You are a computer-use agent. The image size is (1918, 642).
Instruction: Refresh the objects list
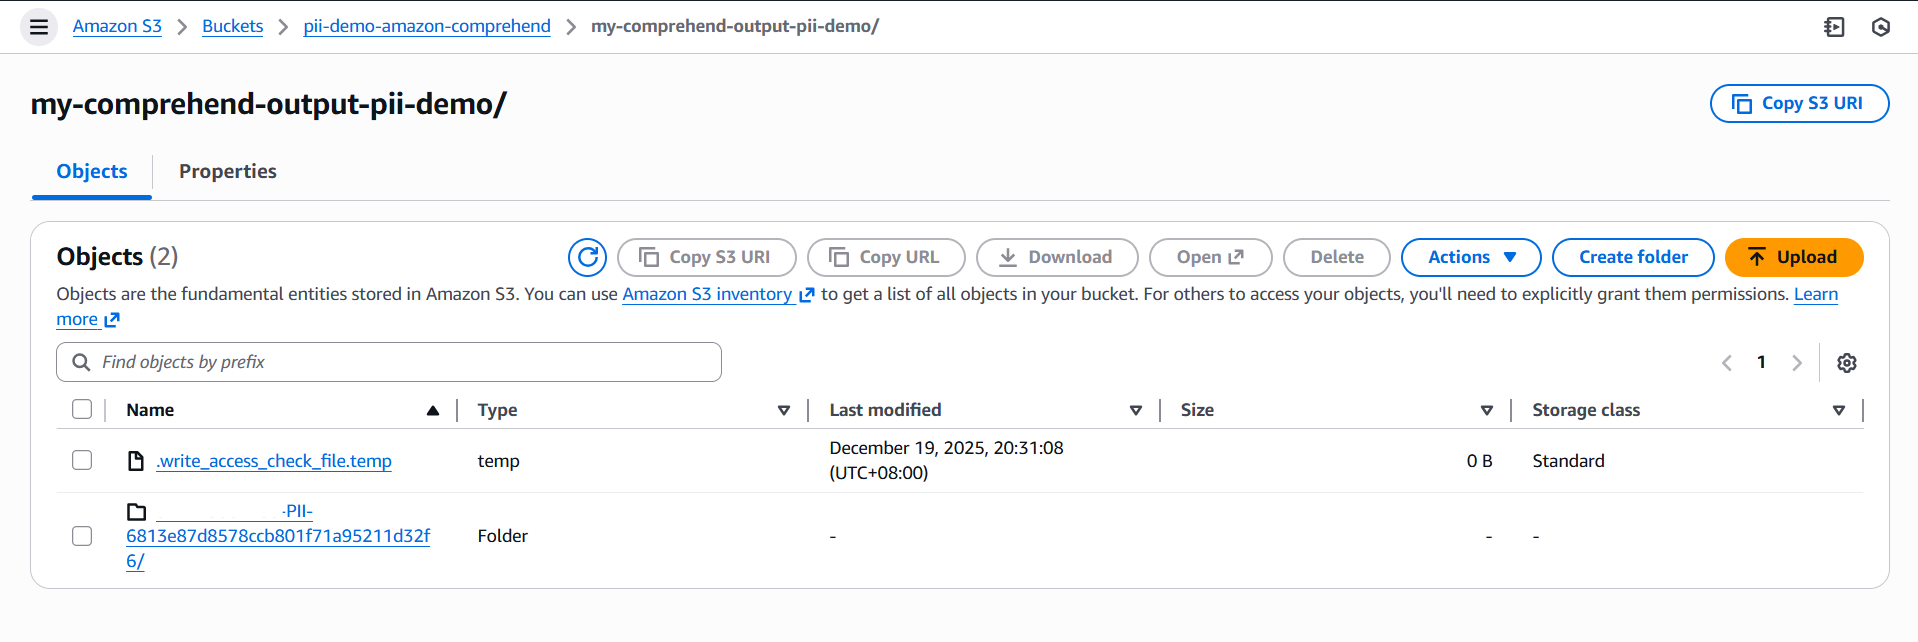pyautogui.click(x=588, y=257)
